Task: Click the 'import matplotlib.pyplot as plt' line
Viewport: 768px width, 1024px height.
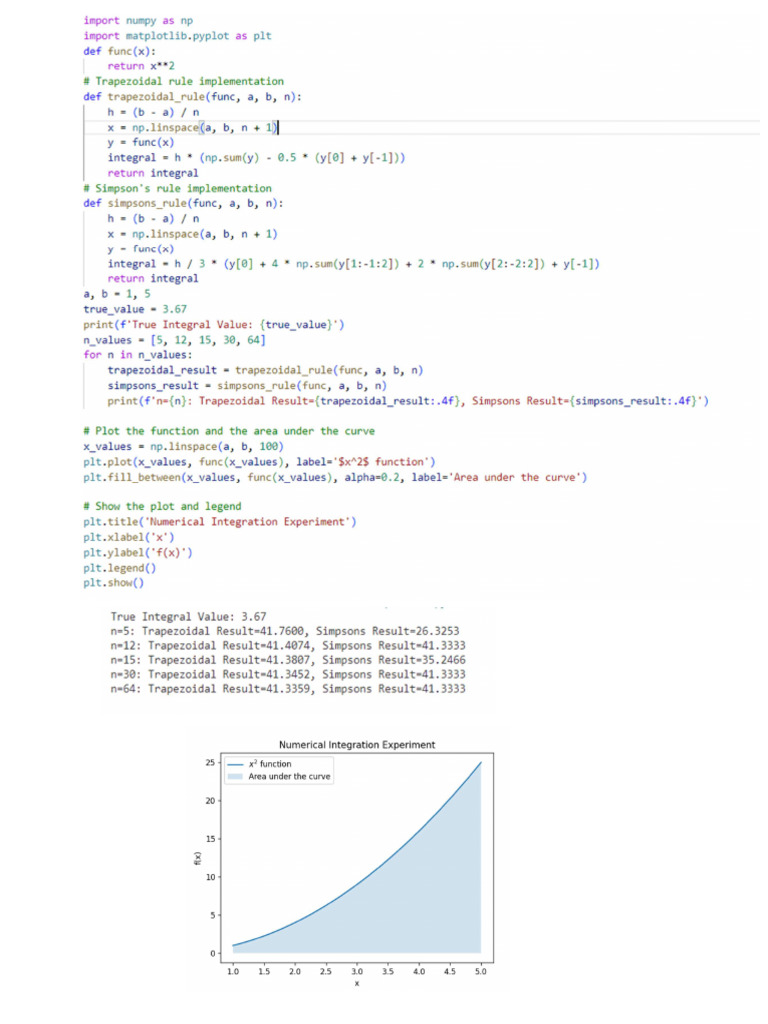Action: click(177, 36)
